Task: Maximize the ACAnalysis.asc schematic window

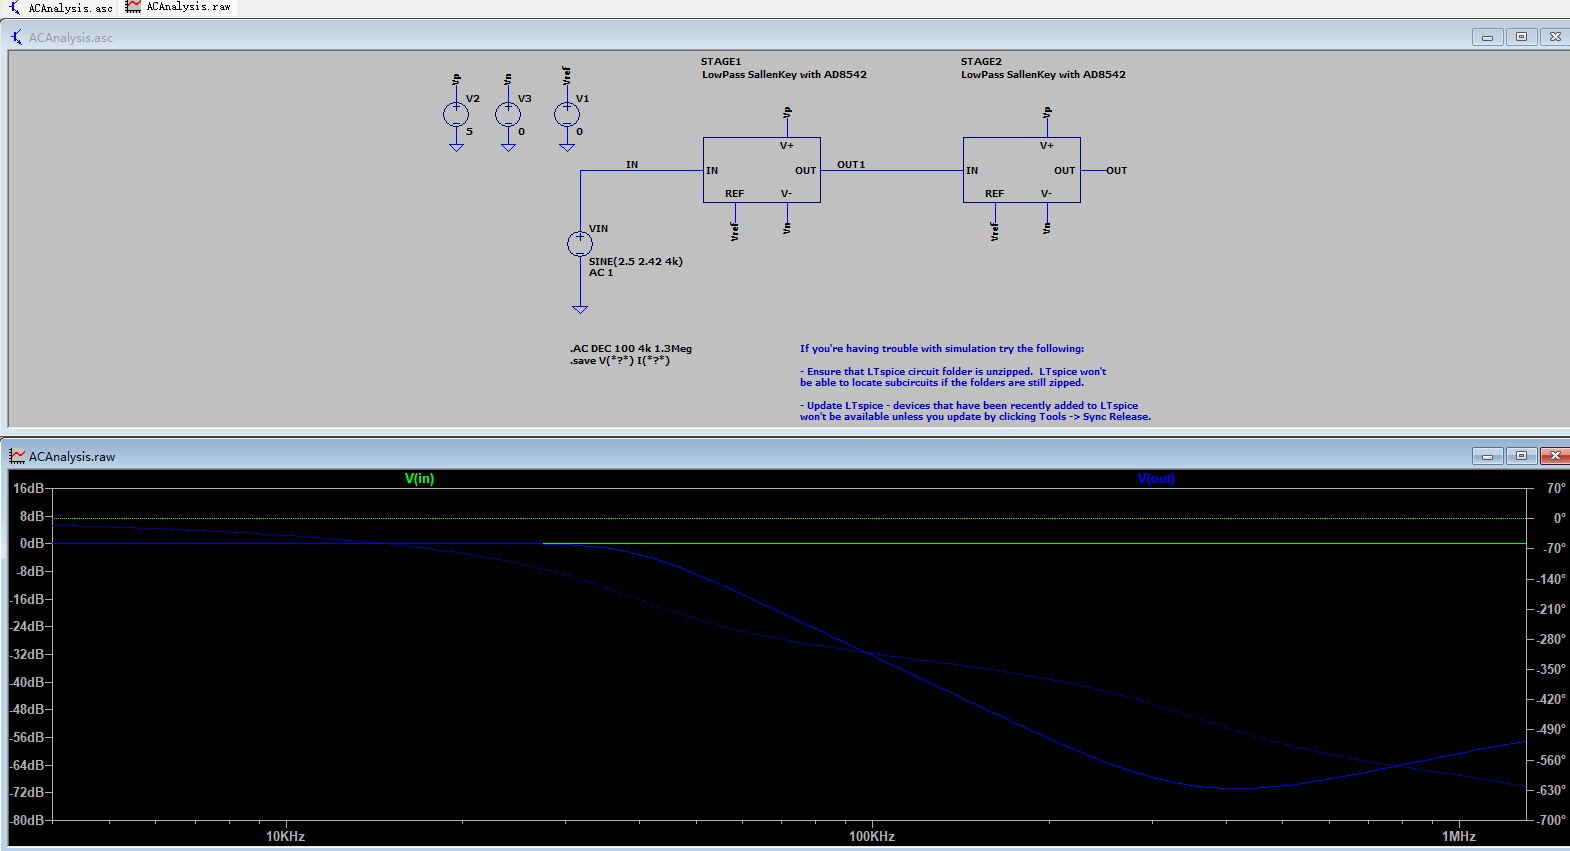Action: tap(1521, 37)
